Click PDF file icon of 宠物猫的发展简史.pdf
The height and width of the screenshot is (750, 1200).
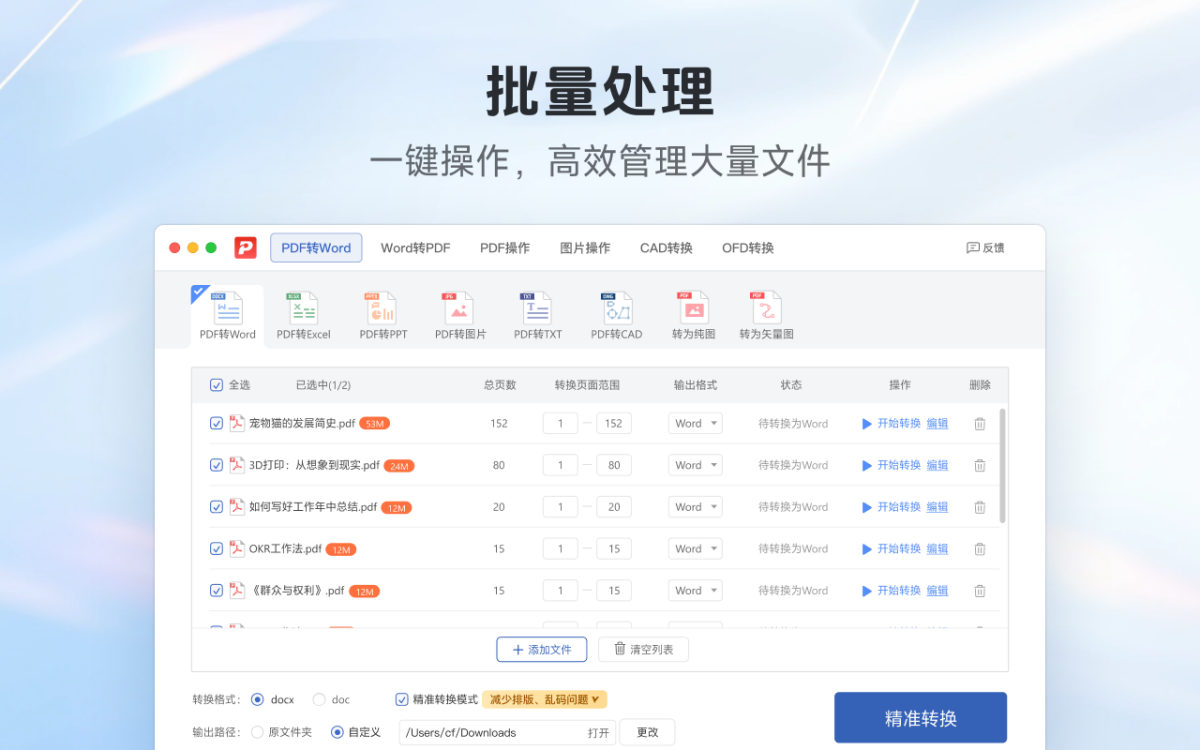(x=237, y=423)
